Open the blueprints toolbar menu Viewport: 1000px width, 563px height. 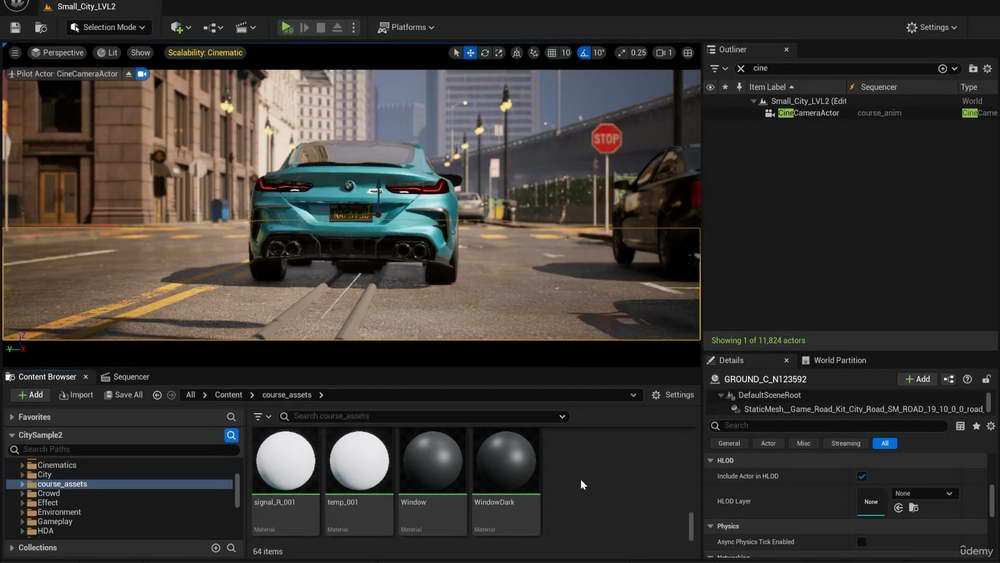[212, 27]
